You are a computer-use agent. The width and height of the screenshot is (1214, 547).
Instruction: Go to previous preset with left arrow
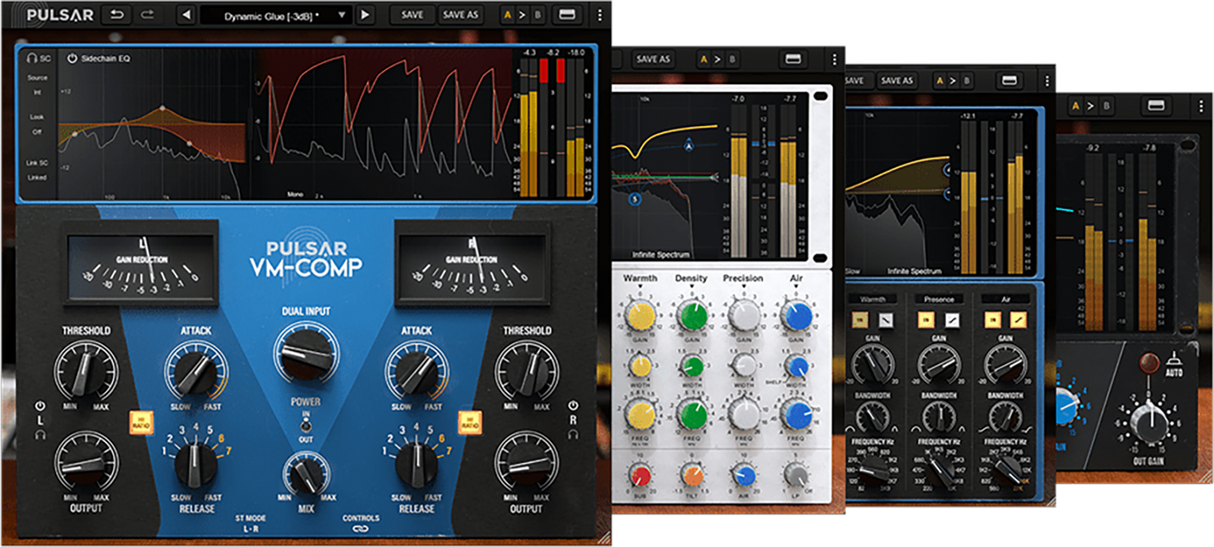click(186, 15)
